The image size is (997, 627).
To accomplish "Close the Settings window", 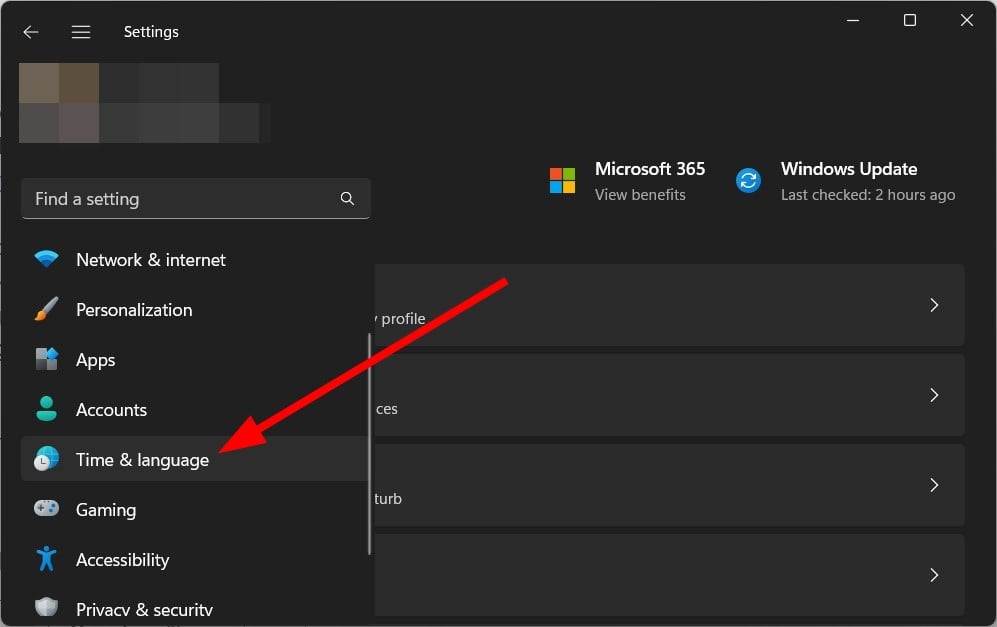I will coord(966,20).
